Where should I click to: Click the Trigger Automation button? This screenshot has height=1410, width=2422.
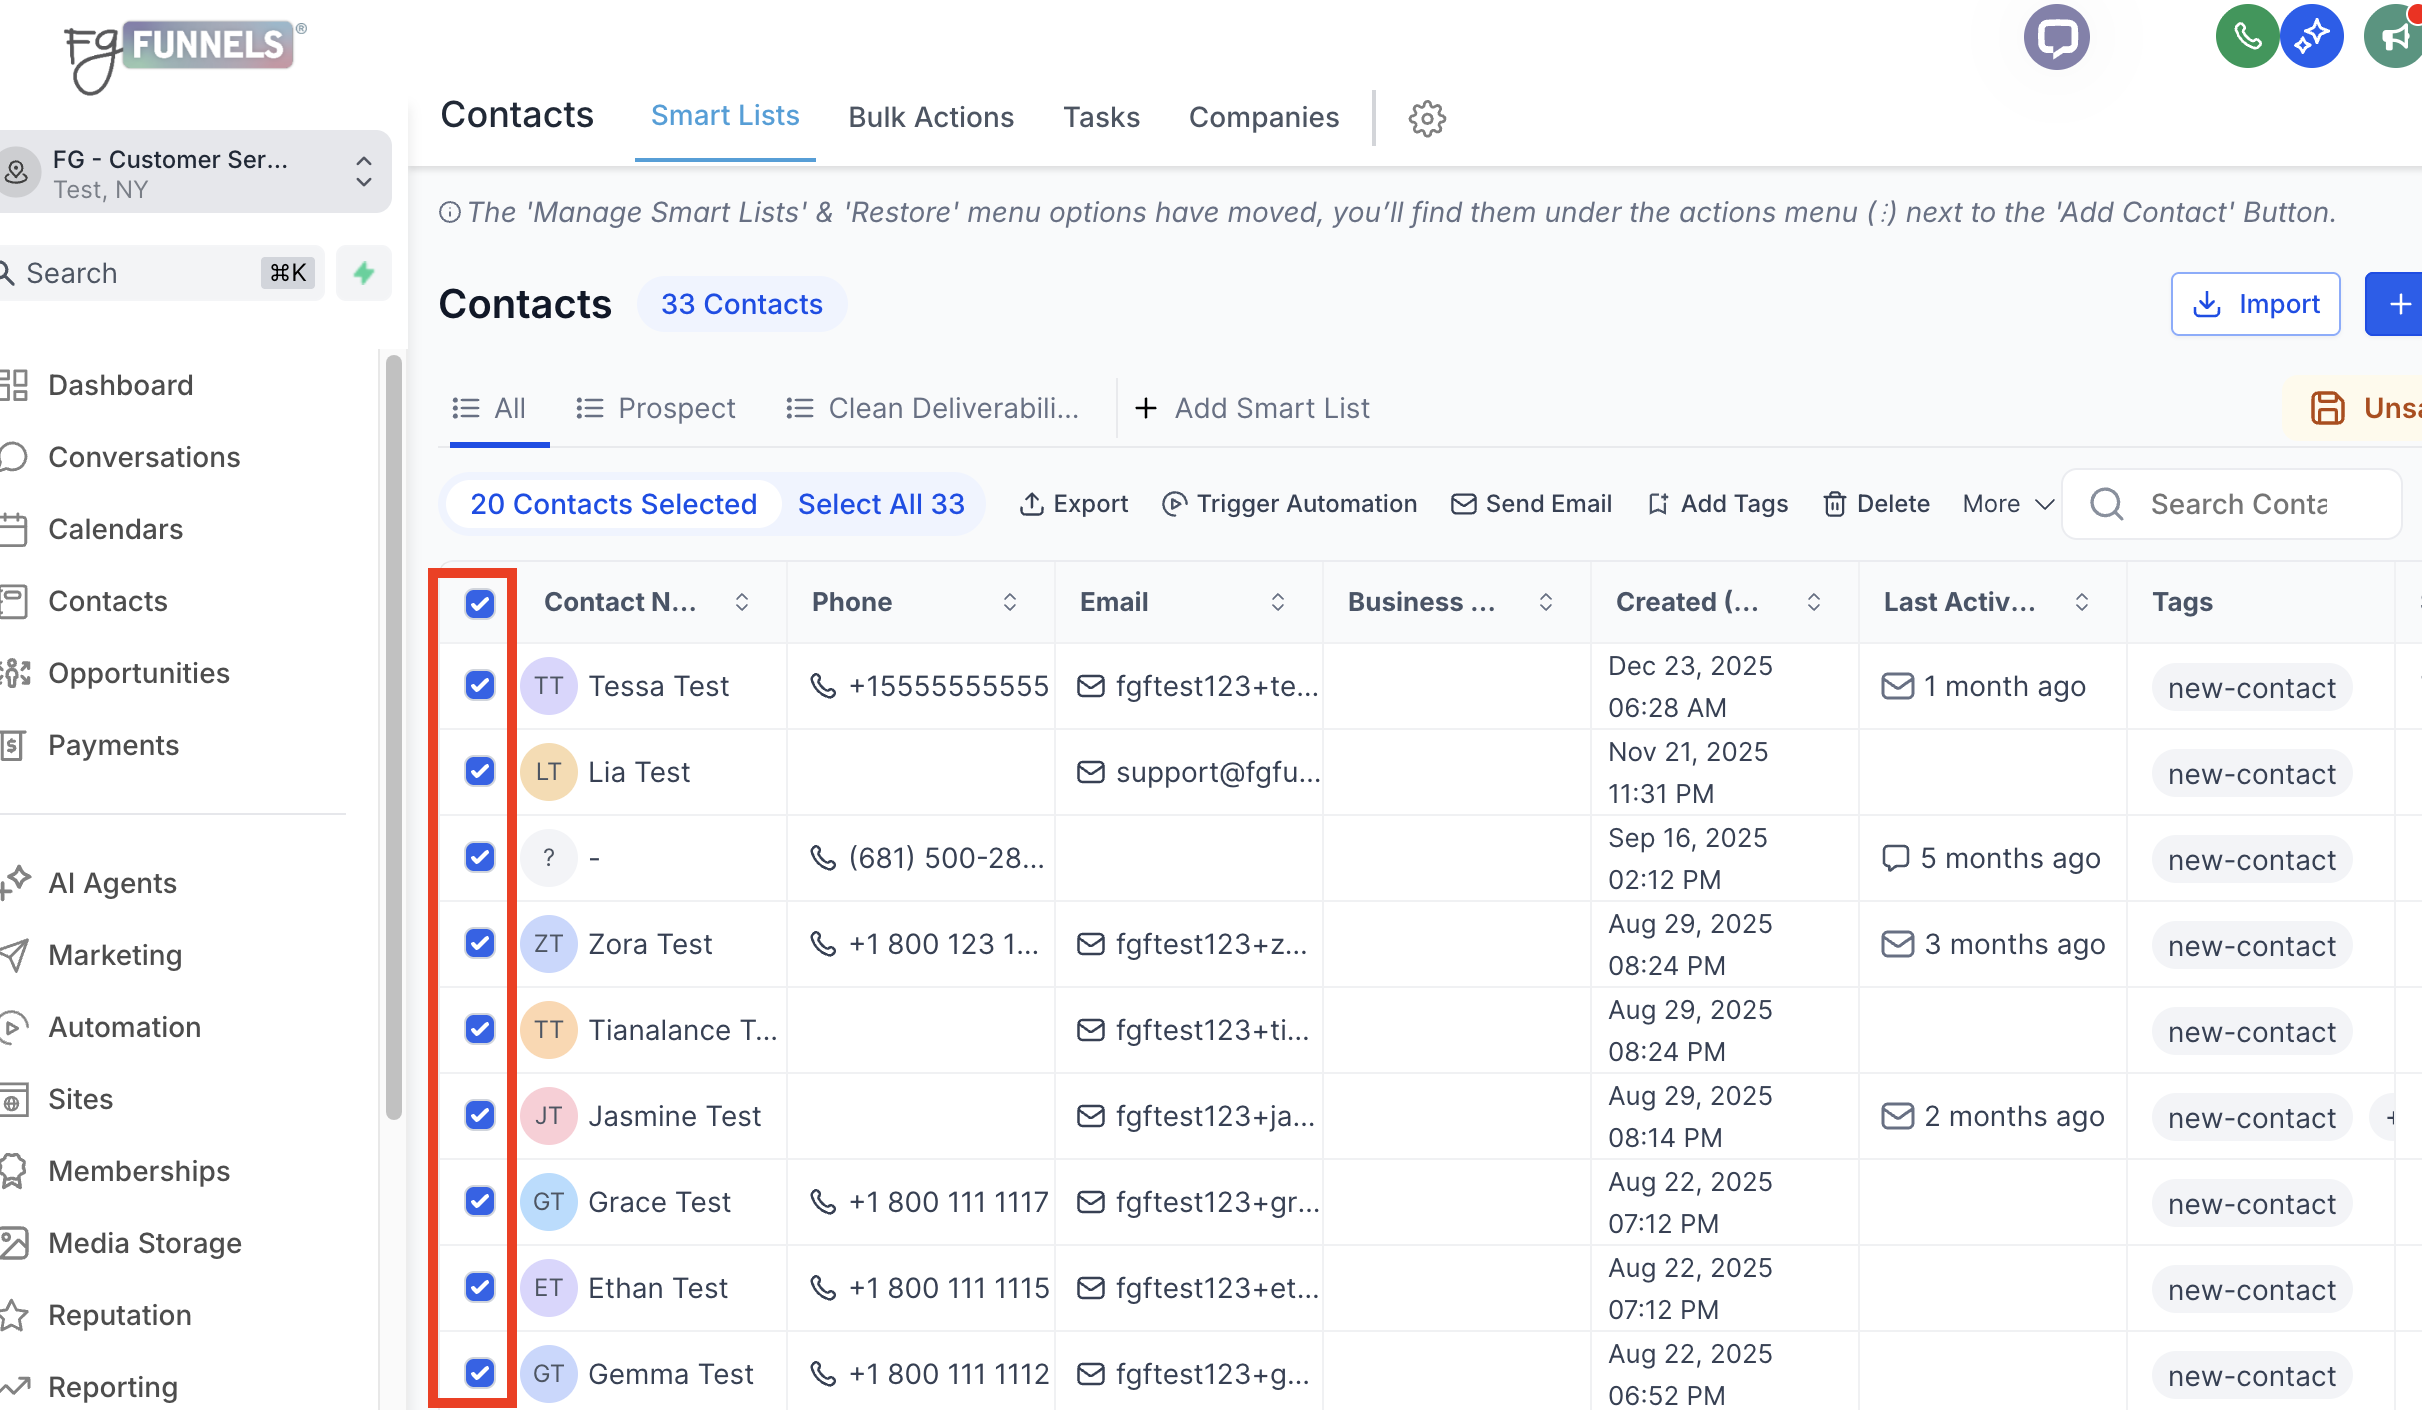pos(1289,504)
